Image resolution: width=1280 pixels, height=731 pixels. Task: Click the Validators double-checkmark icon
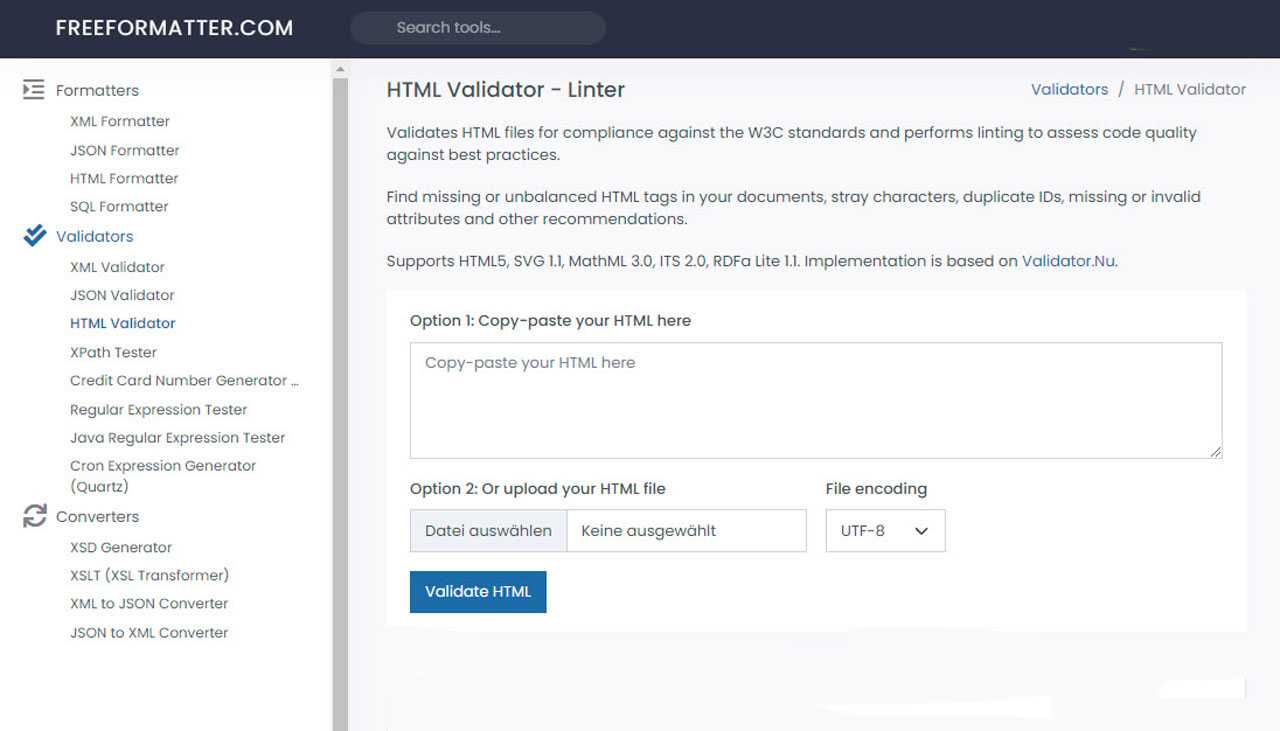34,236
